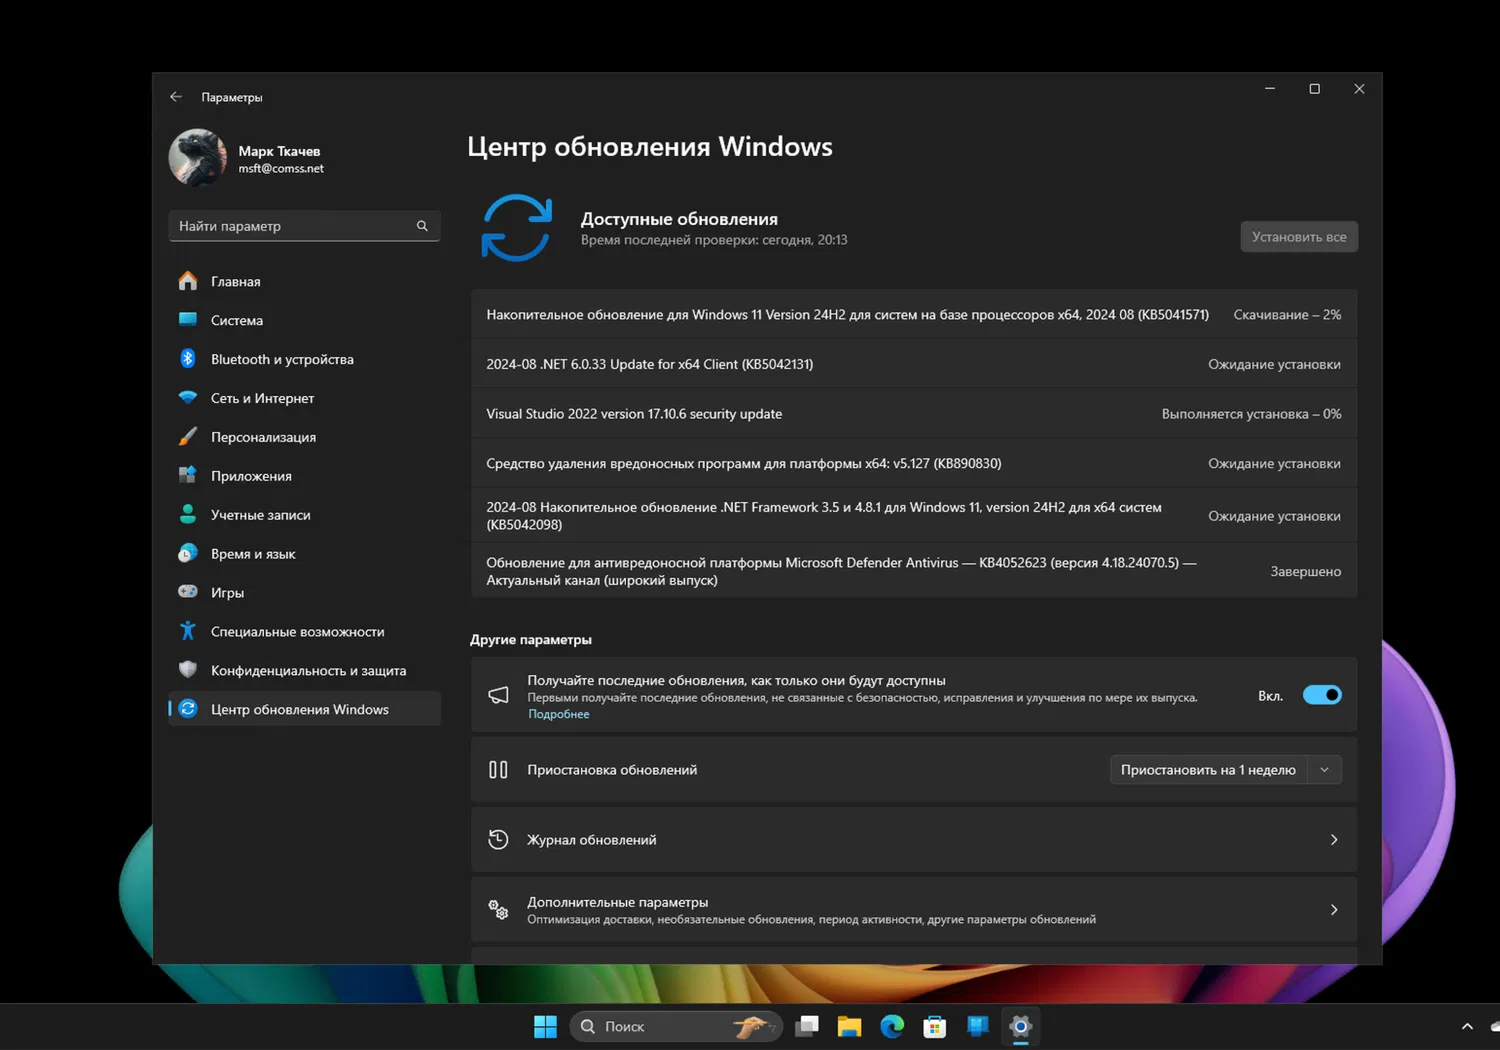Open the Персонализация section
Viewport: 1500px width, 1050px height.
(x=304, y=437)
